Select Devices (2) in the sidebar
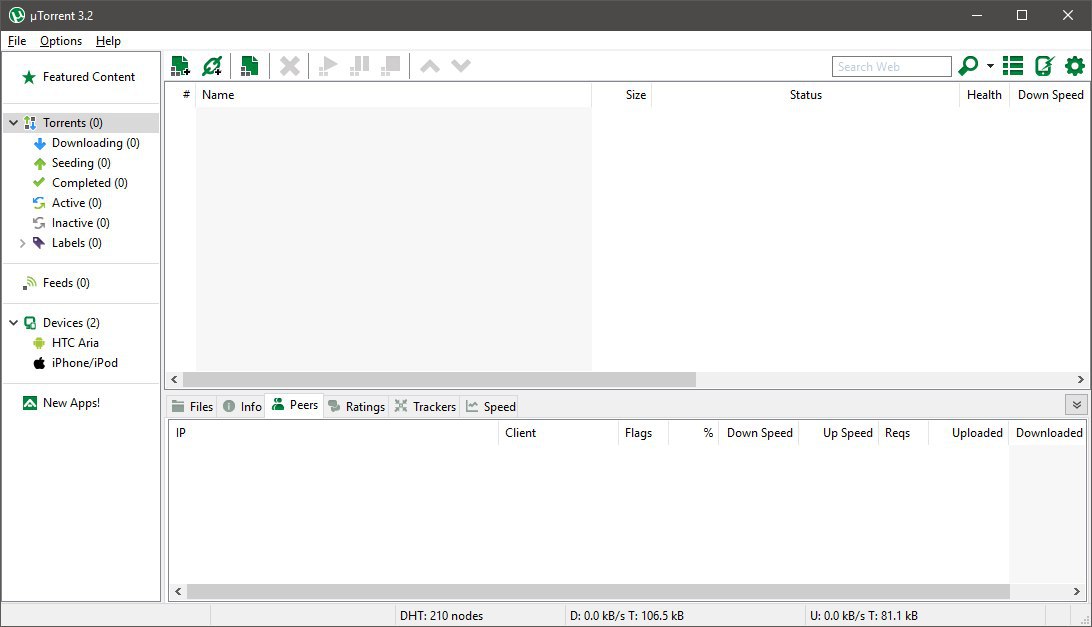Viewport: 1092px width, 627px height. pyautogui.click(x=70, y=323)
